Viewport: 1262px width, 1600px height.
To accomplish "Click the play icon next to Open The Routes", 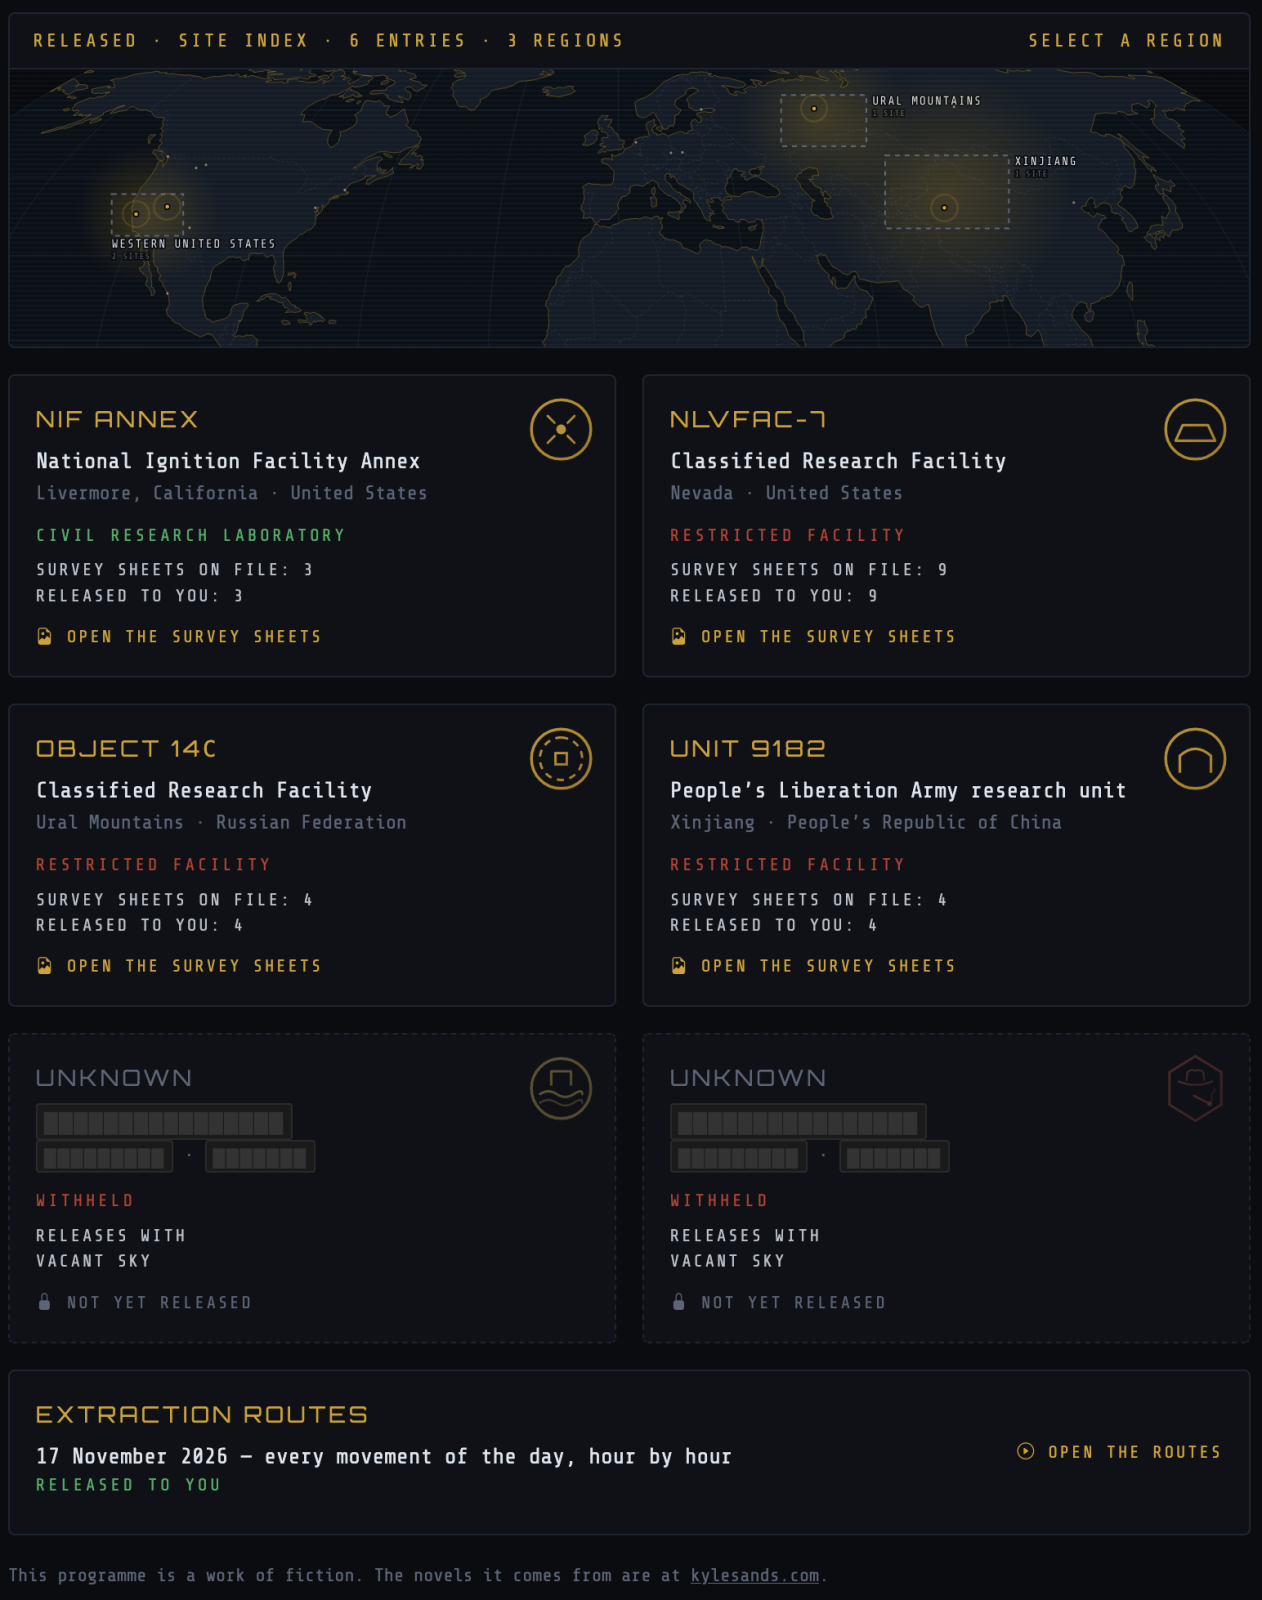I will pos(1026,1451).
